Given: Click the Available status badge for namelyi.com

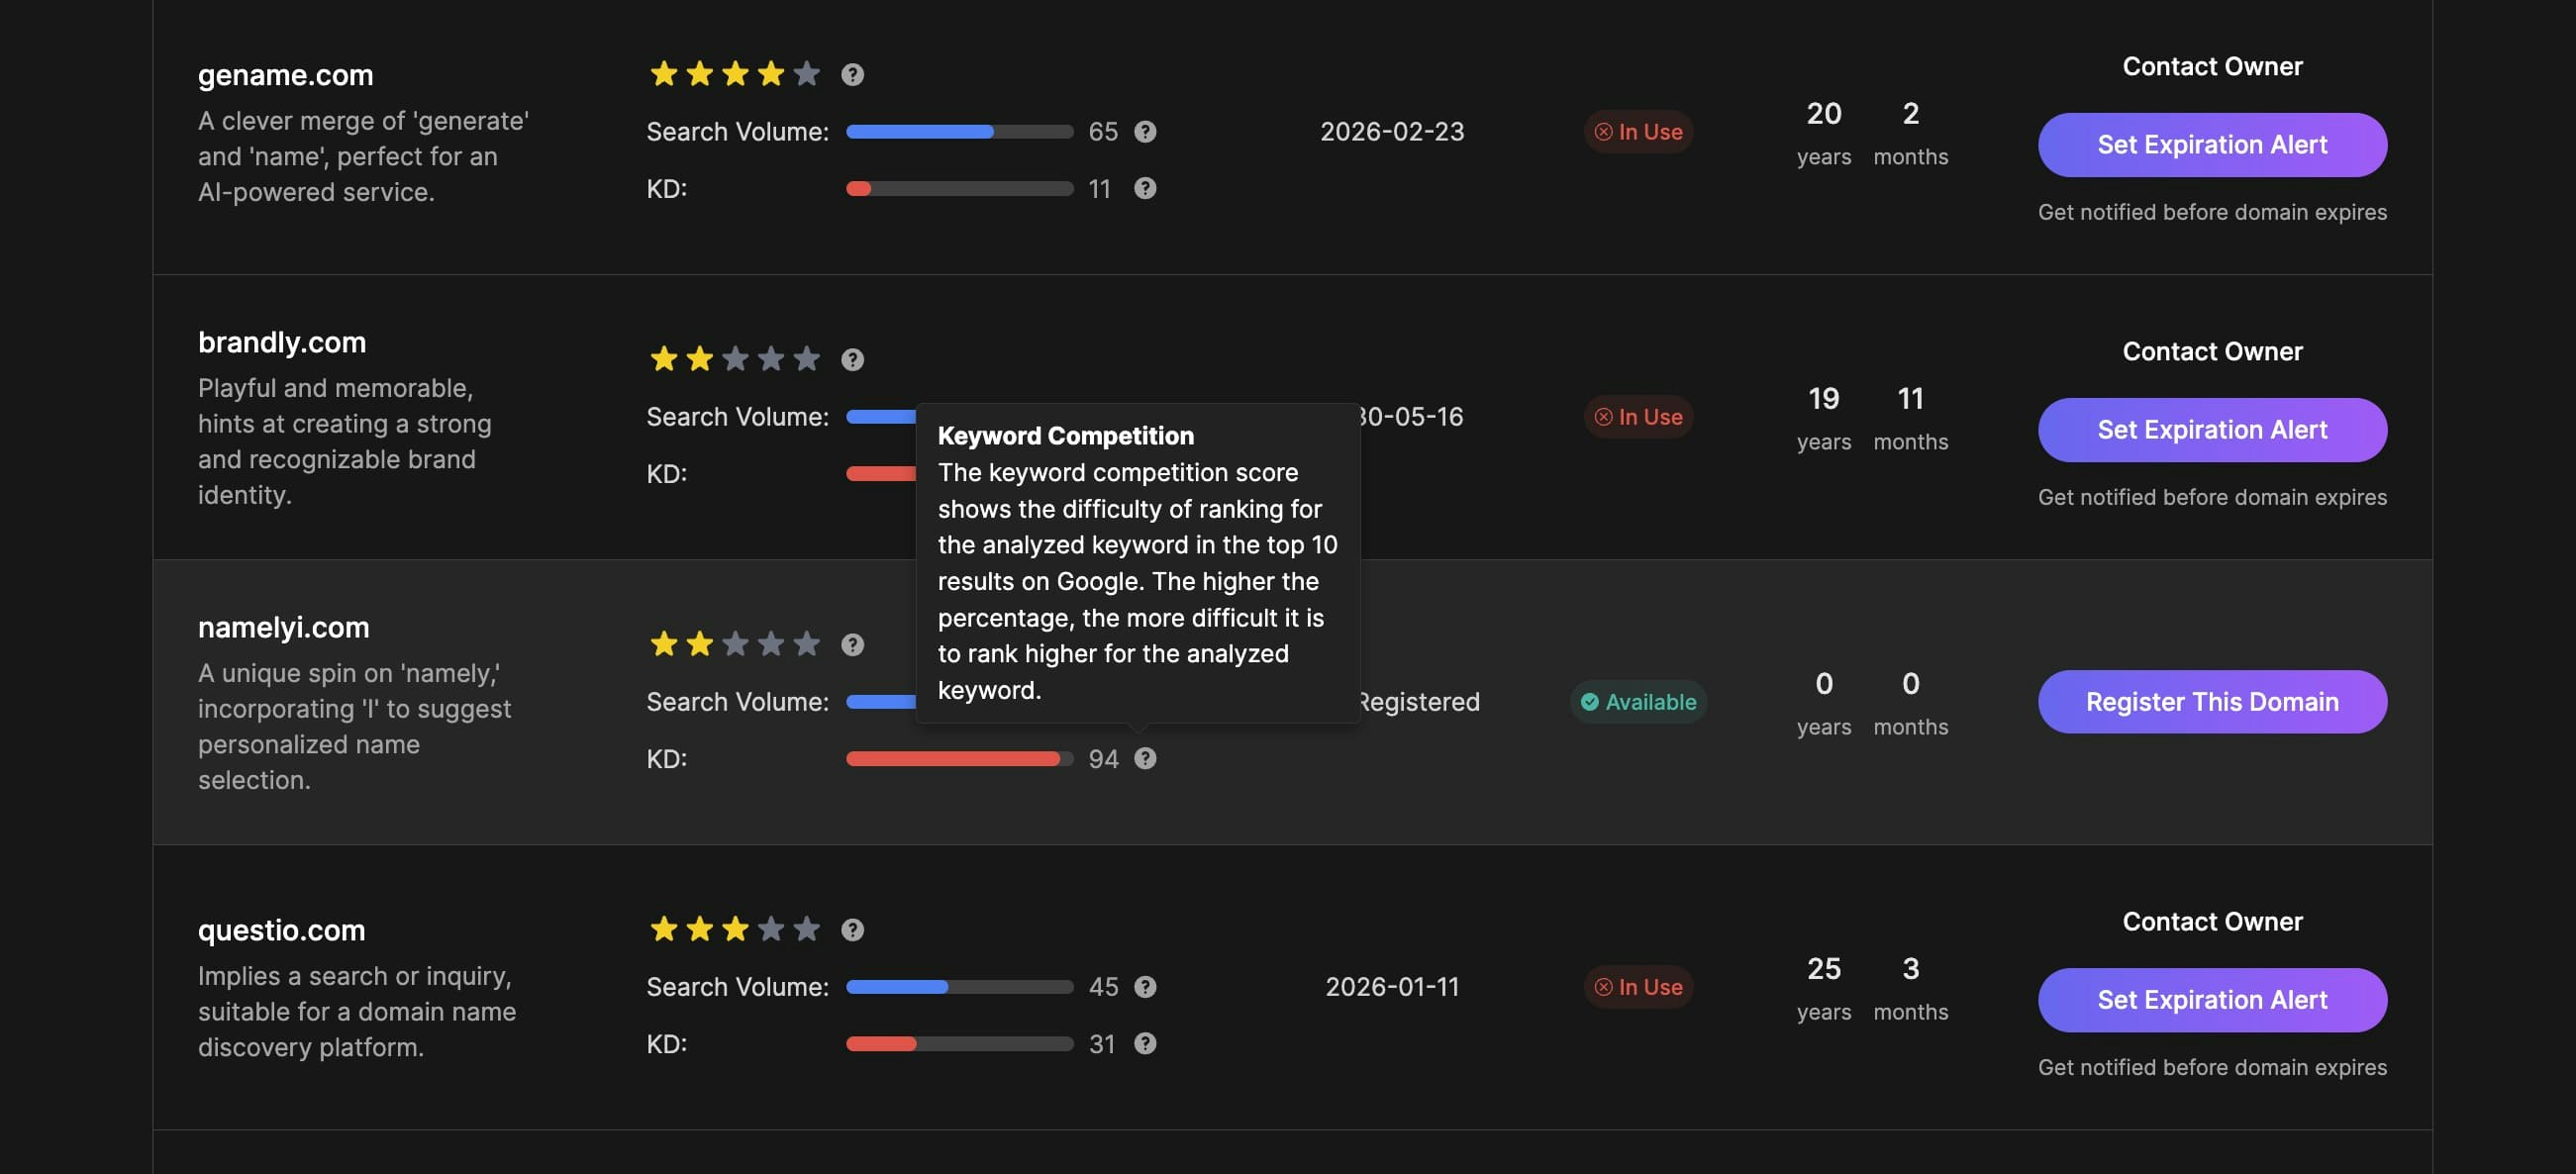Looking at the screenshot, I should [1637, 702].
